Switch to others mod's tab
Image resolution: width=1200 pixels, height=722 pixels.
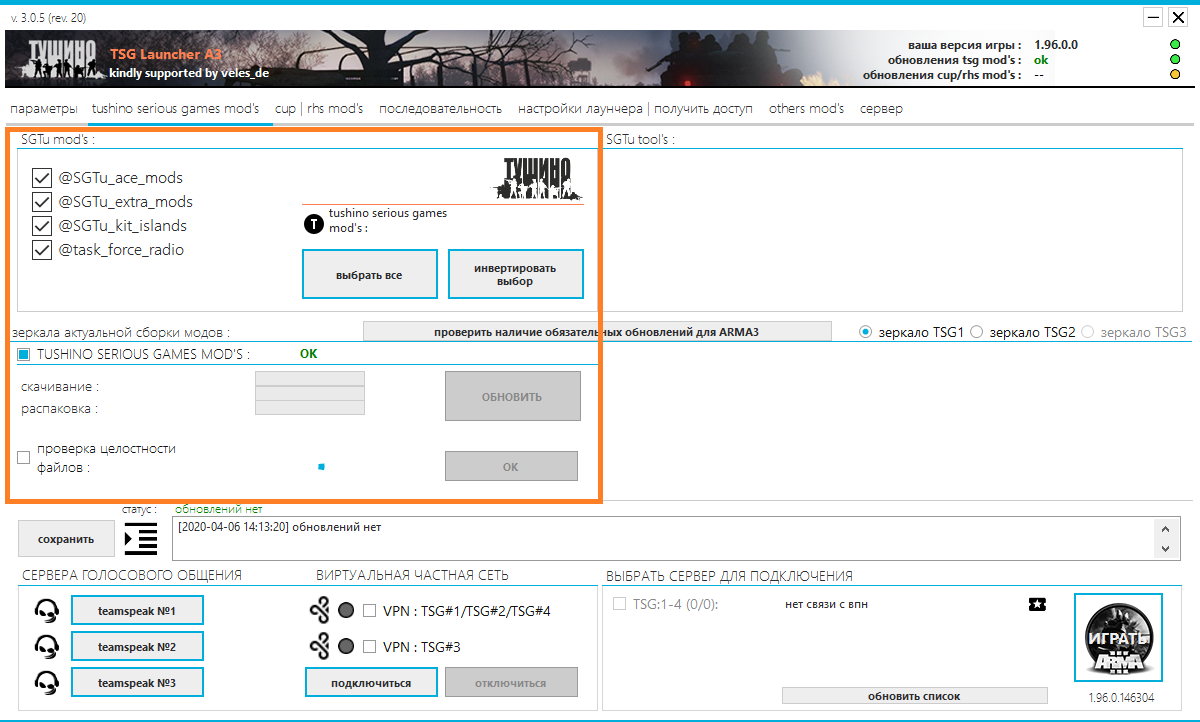point(806,109)
